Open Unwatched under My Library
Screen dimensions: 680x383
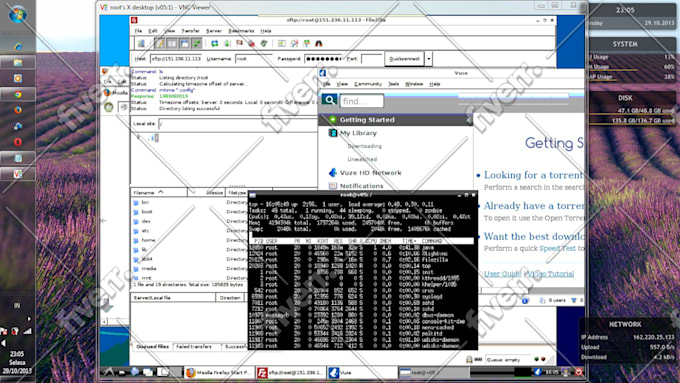(362, 159)
